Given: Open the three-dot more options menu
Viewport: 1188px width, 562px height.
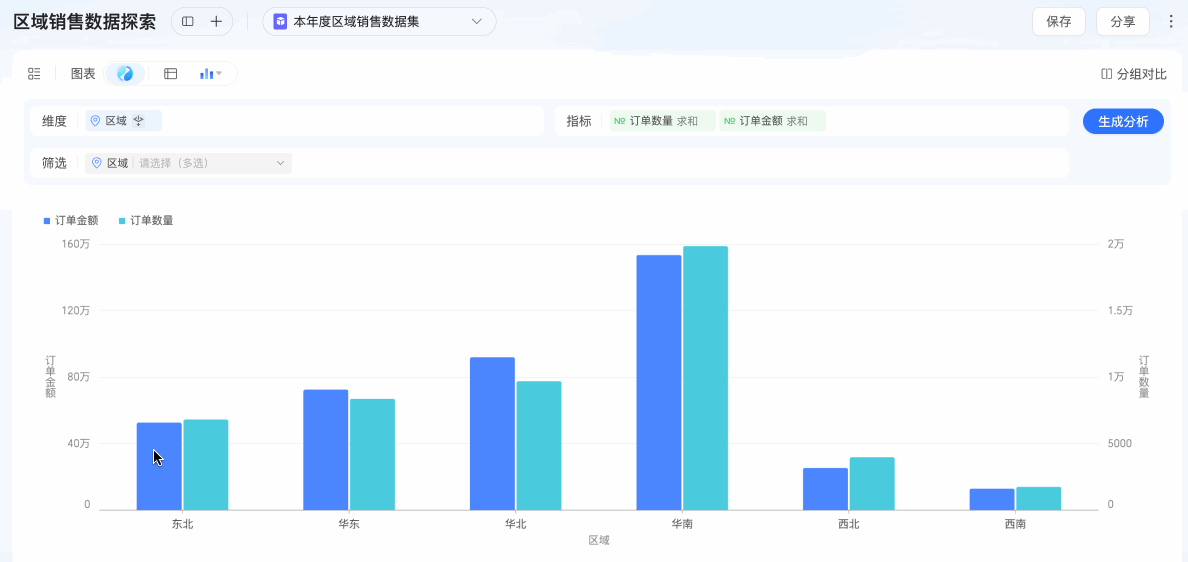Looking at the screenshot, I should click(1171, 22).
